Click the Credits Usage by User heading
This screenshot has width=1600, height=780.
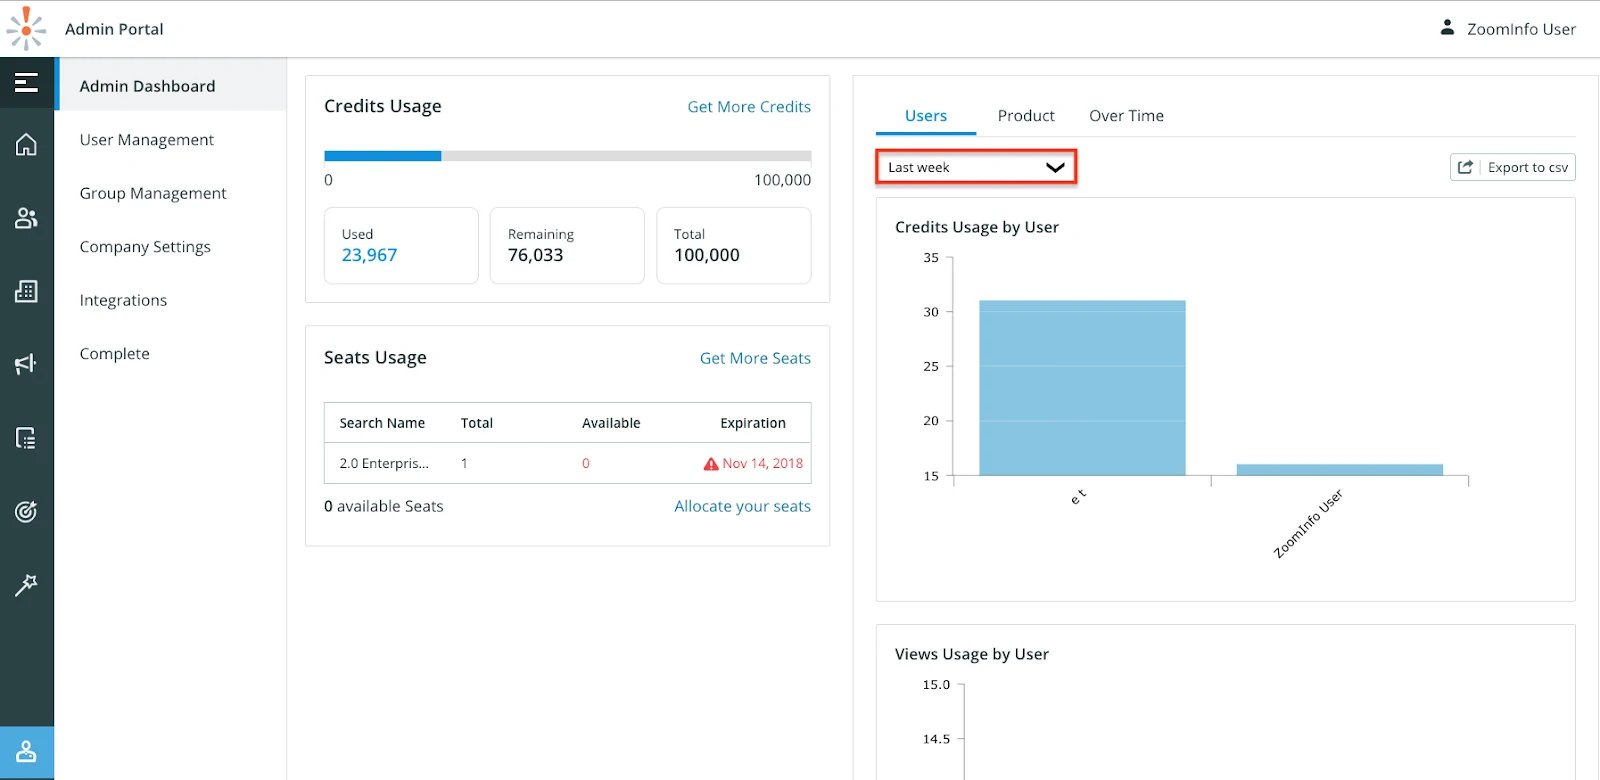[977, 227]
